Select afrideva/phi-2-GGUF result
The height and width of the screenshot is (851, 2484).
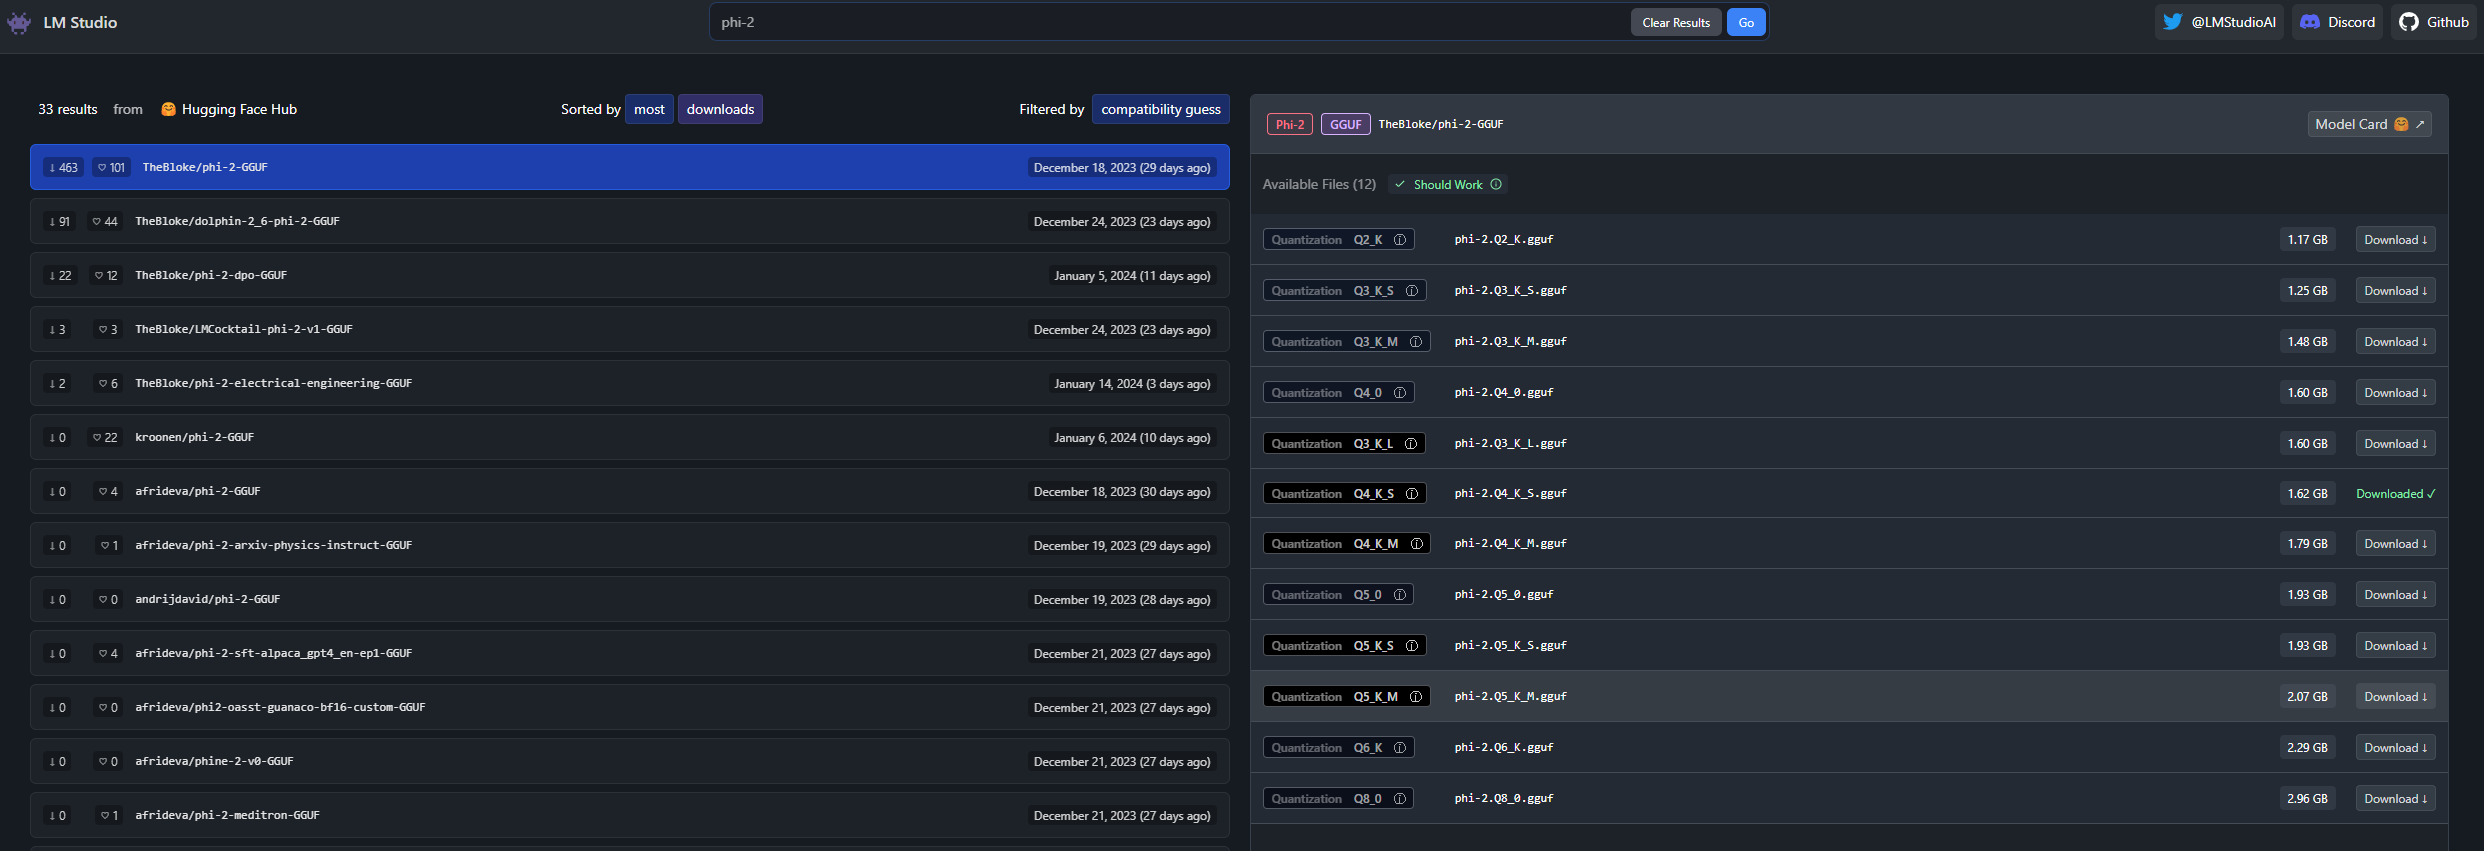629,491
